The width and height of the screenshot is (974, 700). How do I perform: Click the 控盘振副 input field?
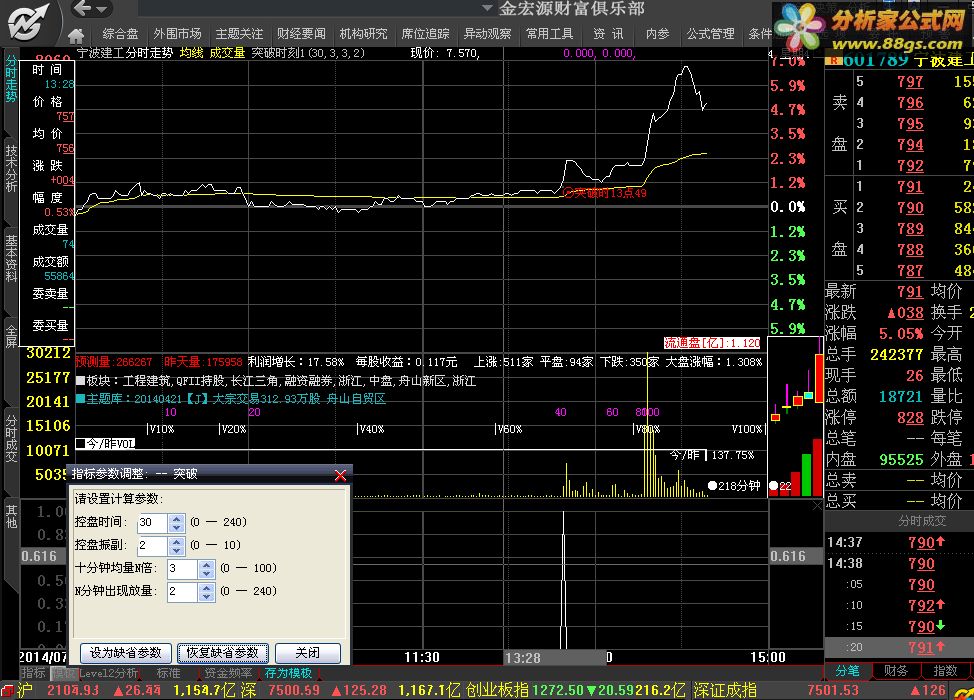click(x=153, y=545)
